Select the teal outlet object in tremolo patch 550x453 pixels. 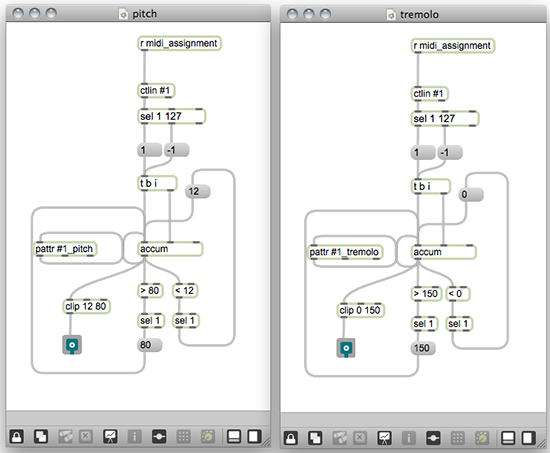coord(346,348)
